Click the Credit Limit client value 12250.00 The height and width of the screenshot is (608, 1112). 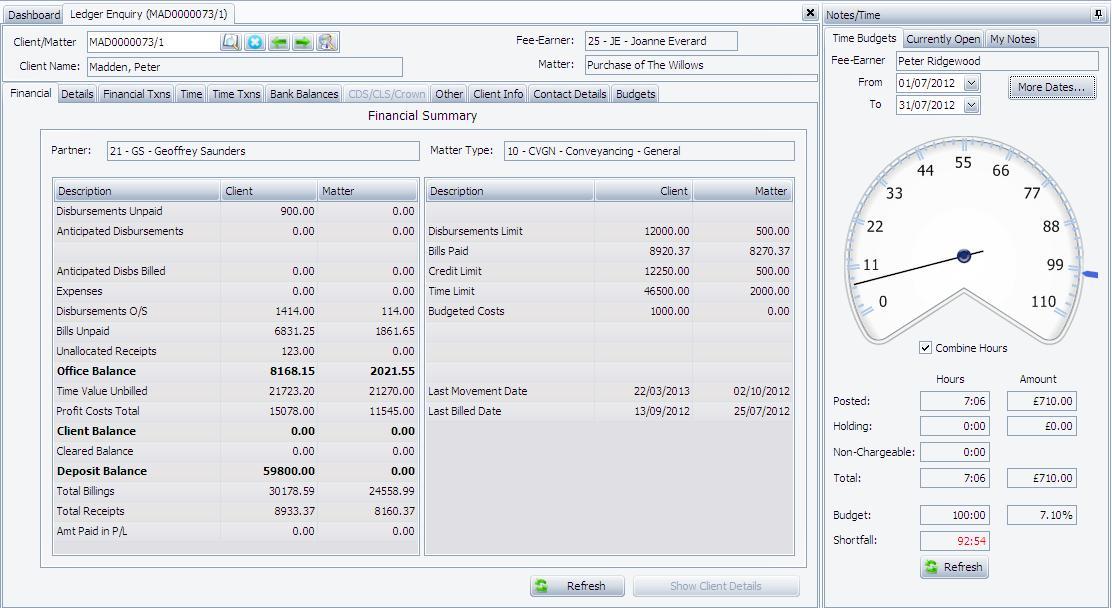point(666,271)
